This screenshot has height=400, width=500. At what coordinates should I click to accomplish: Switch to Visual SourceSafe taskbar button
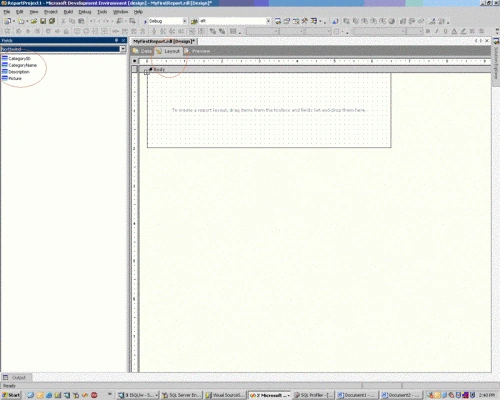point(225,395)
